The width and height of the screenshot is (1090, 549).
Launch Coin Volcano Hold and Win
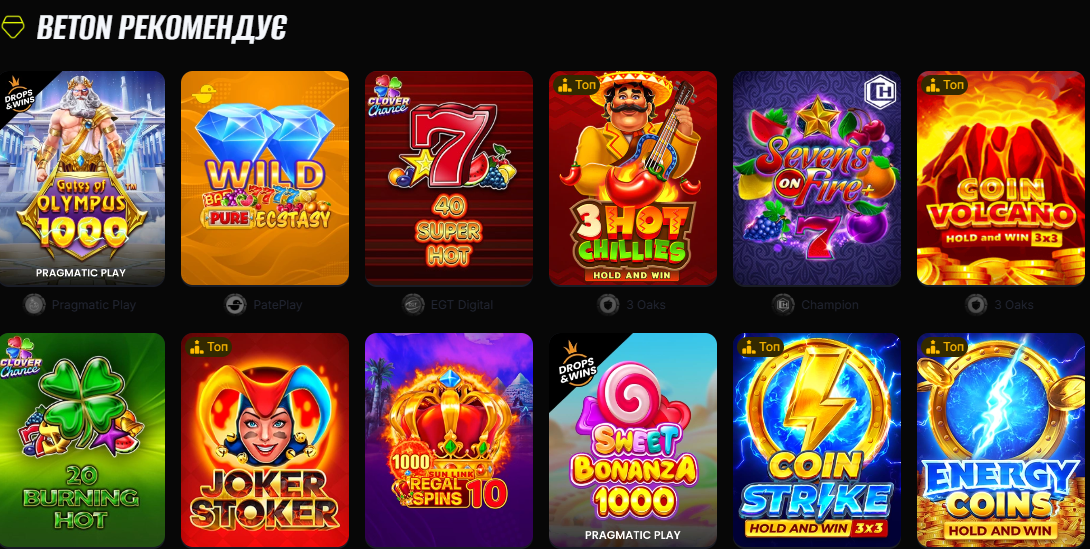[x=1001, y=178]
